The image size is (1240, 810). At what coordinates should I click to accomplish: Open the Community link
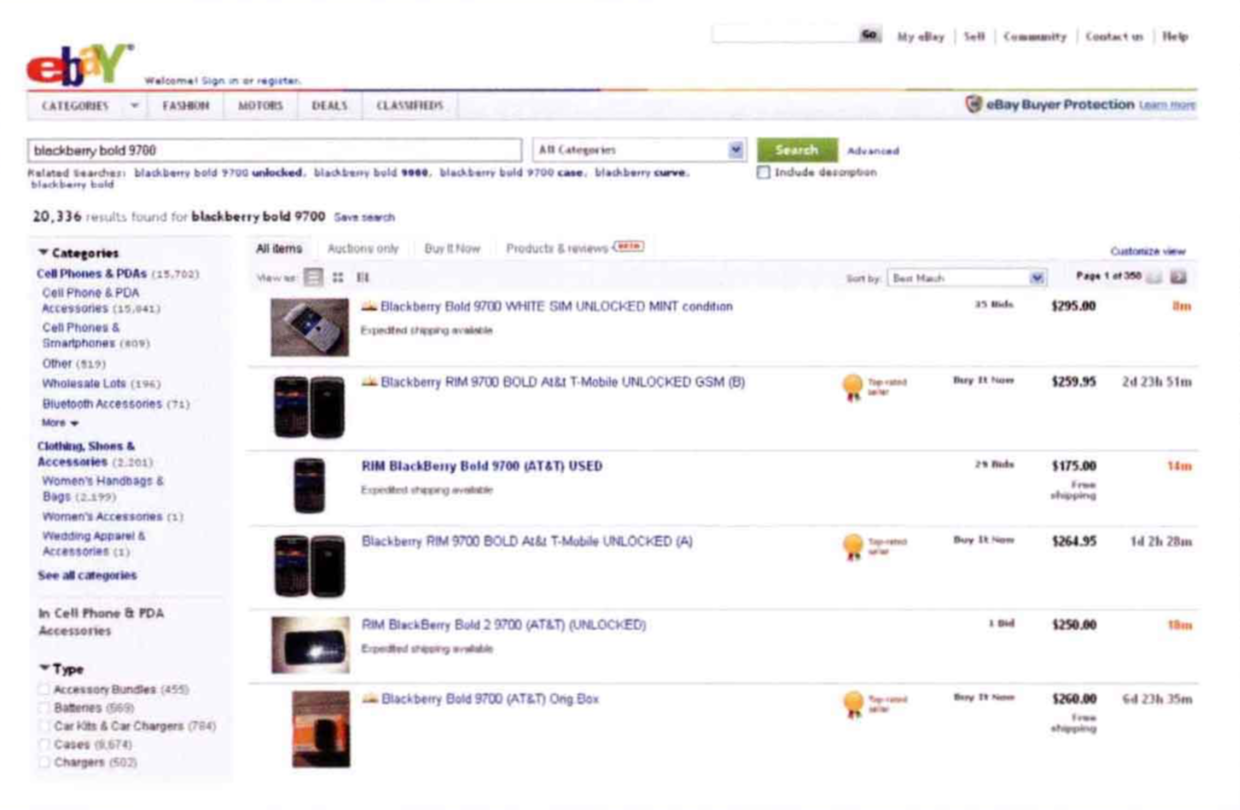click(1035, 36)
